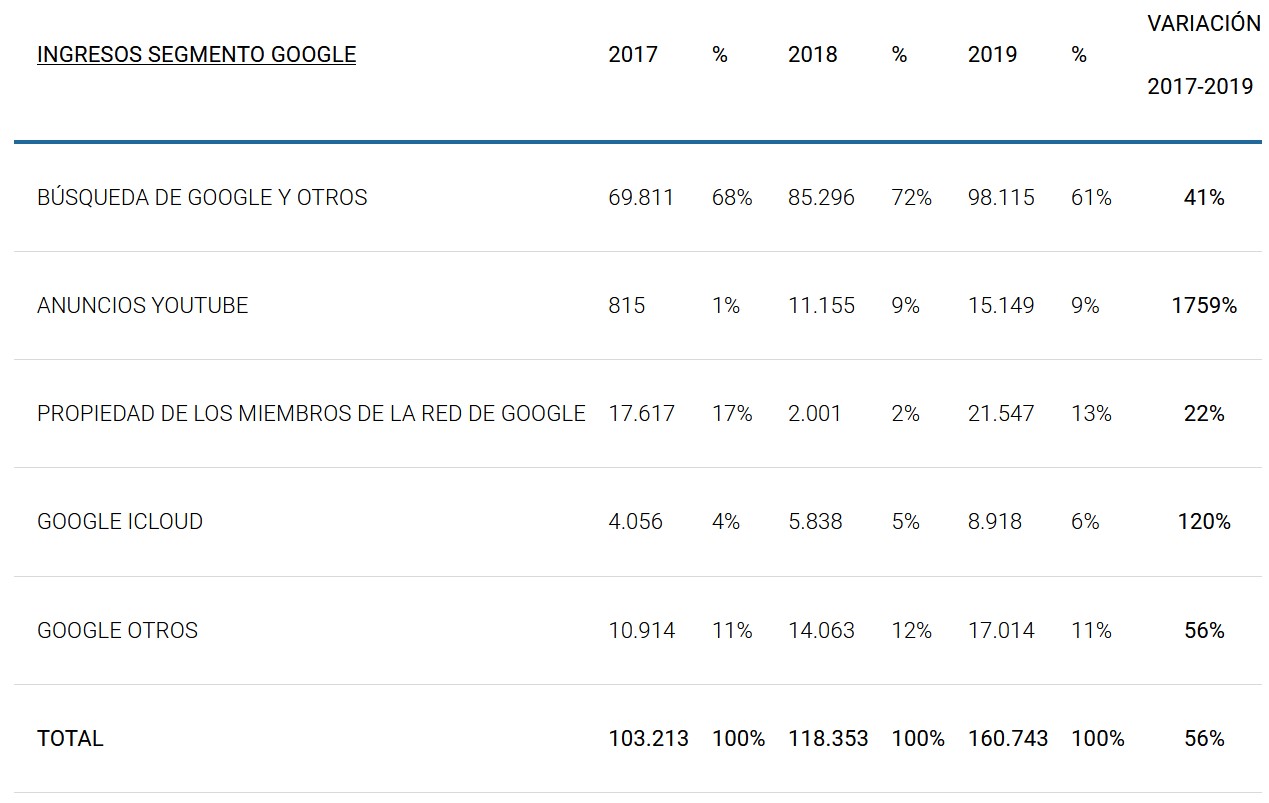Click the GOOGLE ICLOUD row label
Image resolution: width=1269 pixels, height=803 pixels.
120,522
